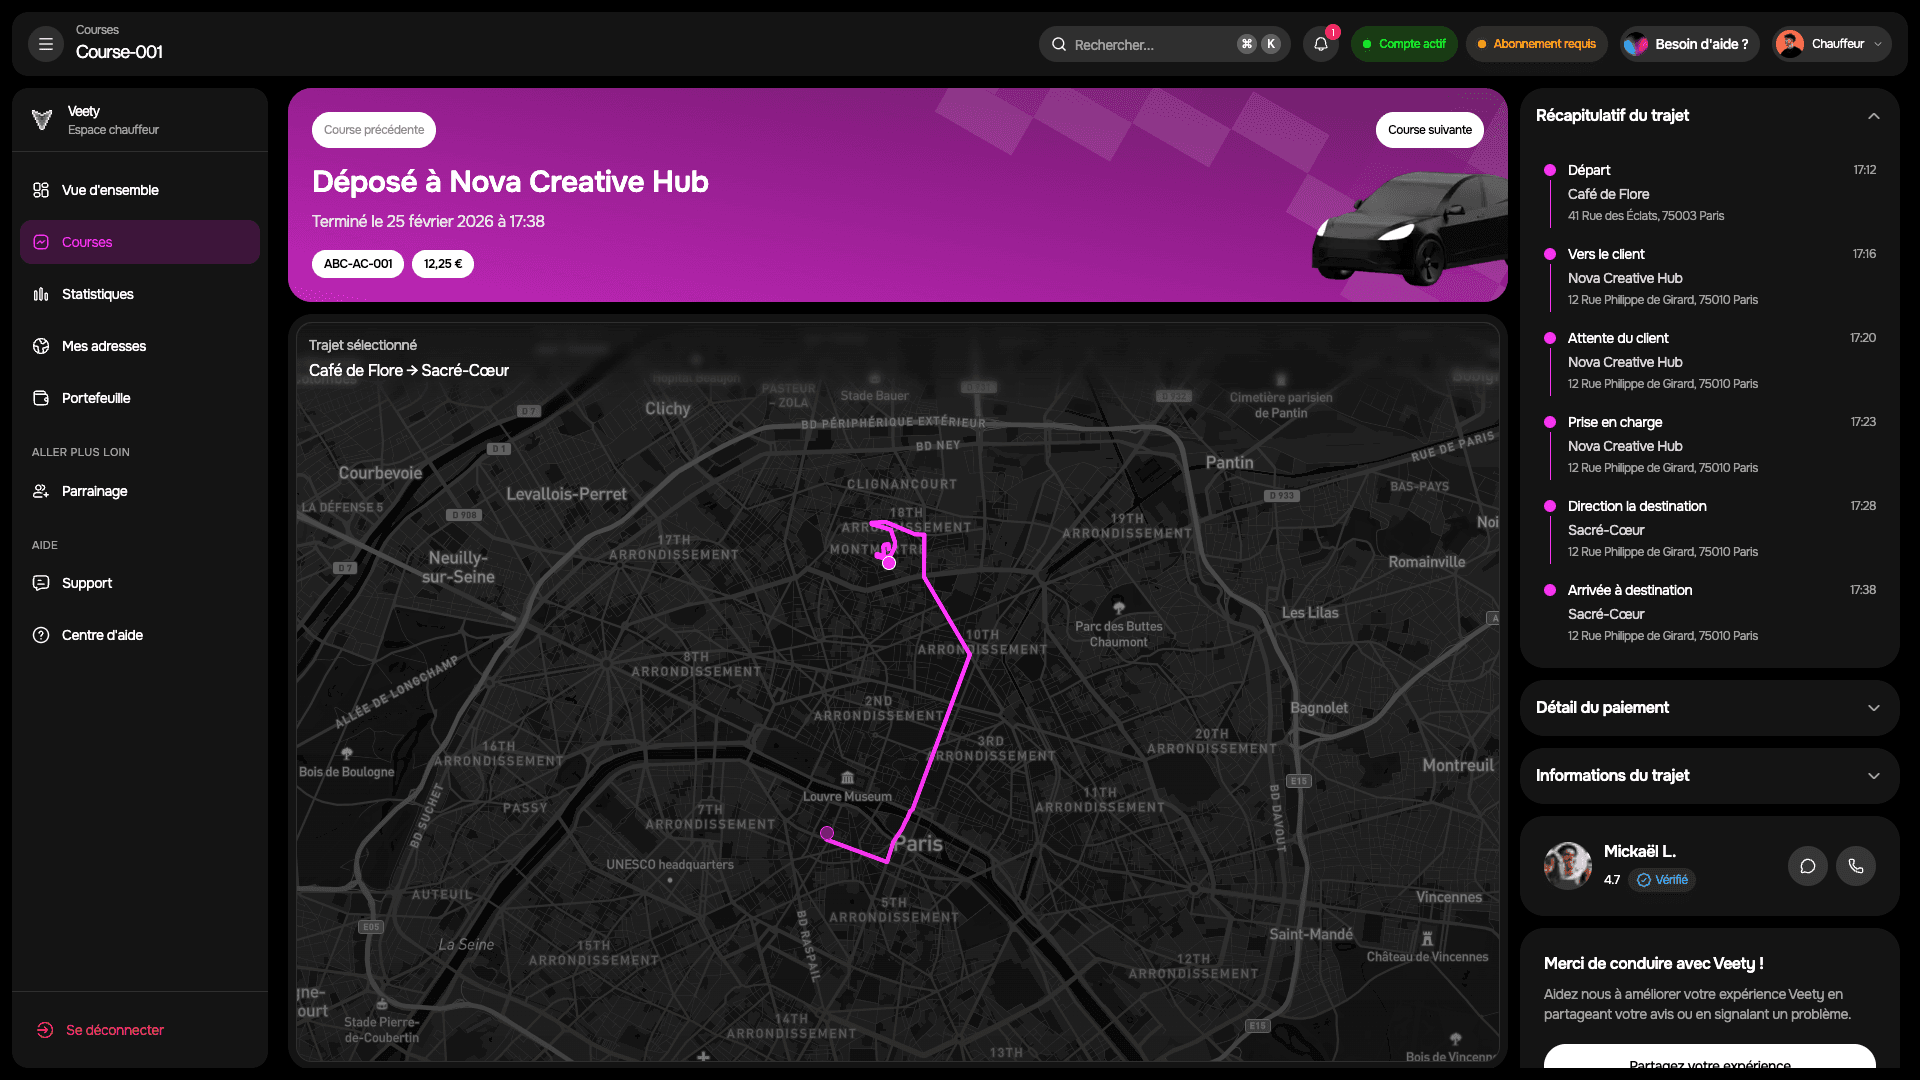Go to Mes adresses menu item
The height and width of the screenshot is (1080, 1920).
pyautogui.click(x=104, y=346)
